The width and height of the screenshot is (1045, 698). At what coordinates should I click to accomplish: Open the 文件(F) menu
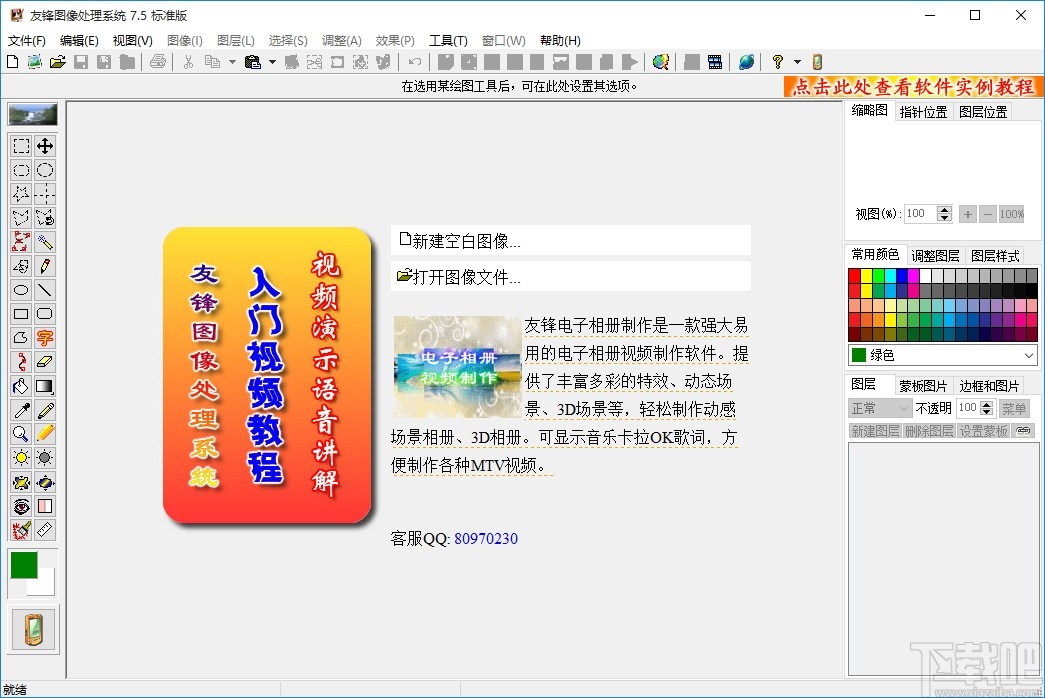pos(27,41)
